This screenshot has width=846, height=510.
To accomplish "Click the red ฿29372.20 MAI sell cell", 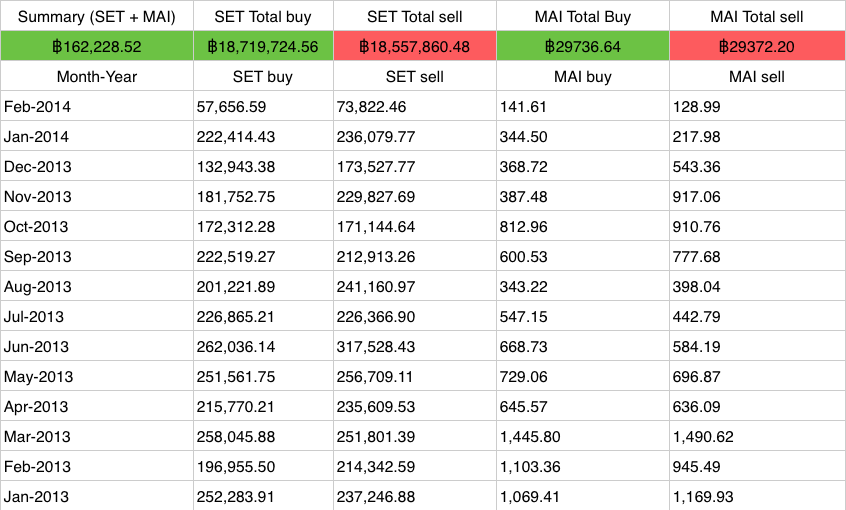I will [x=757, y=46].
